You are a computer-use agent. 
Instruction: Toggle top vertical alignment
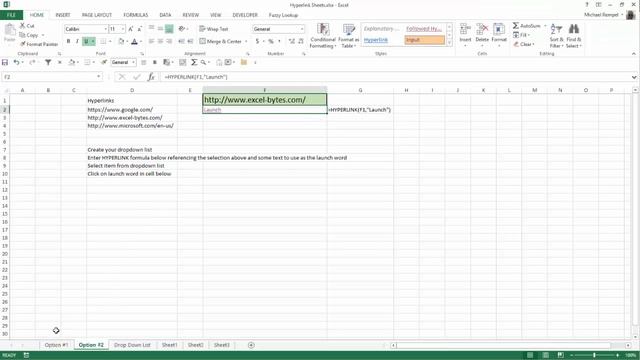pos(151,29)
